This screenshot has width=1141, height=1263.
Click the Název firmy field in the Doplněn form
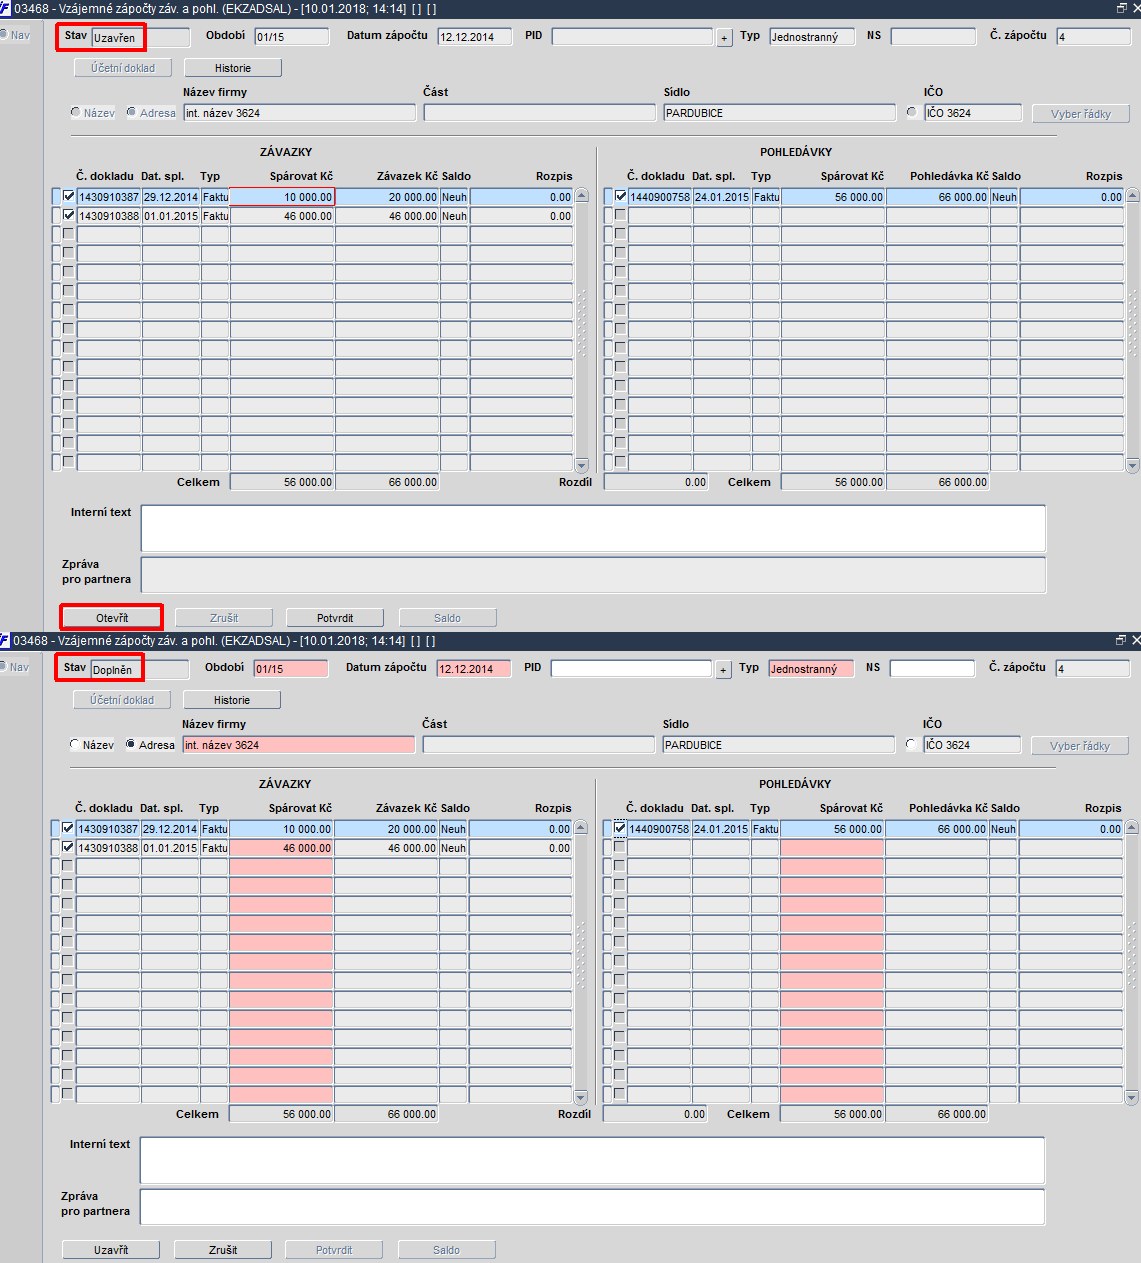click(298, 745)
